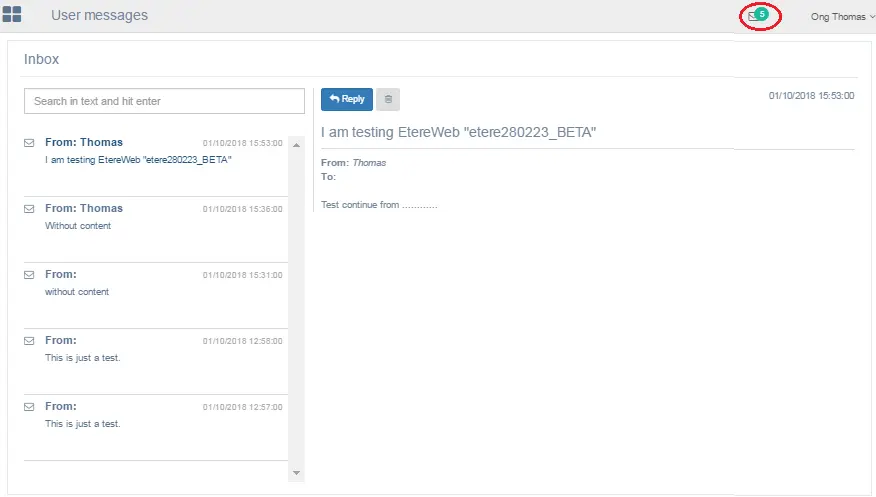Select the 12:57:00 "This is just a test" message
This screenshot has height=497, width=876.
[82, 424]
